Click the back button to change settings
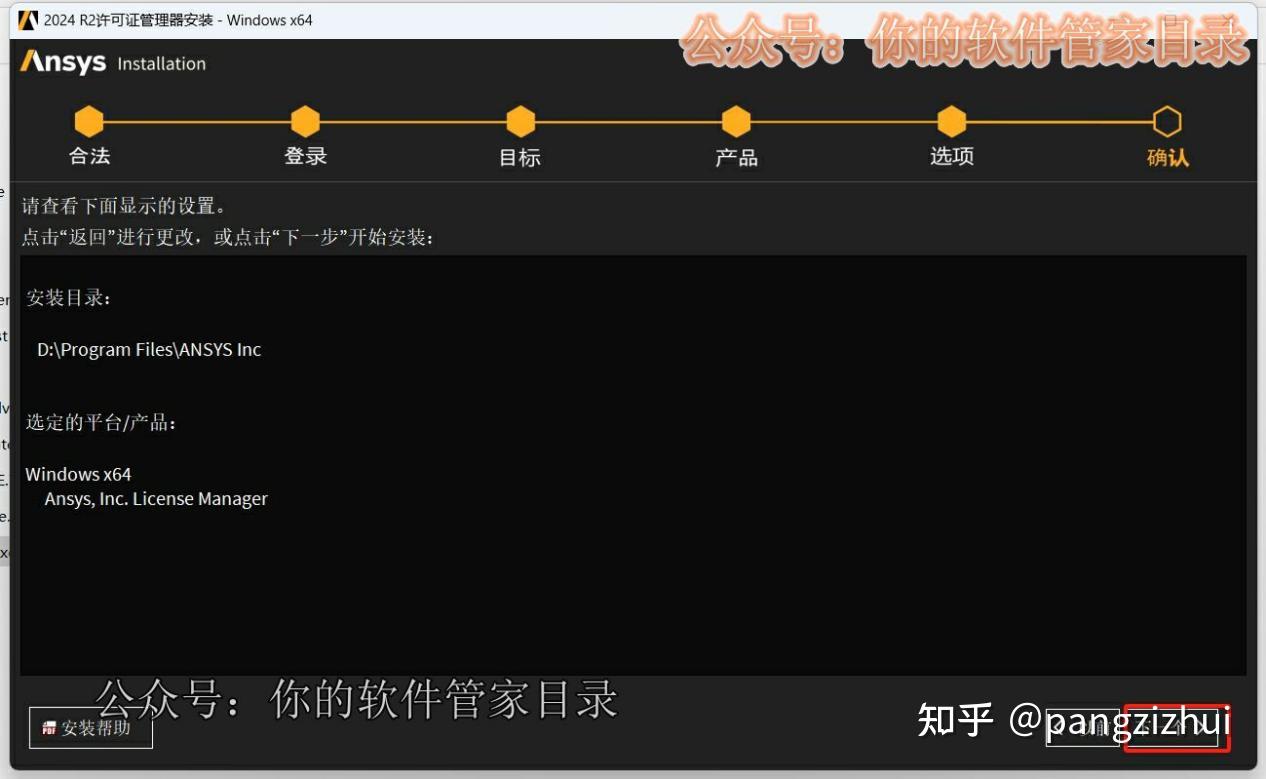The width and height of the screenshot is (1266, 779). coord(1085,728)
